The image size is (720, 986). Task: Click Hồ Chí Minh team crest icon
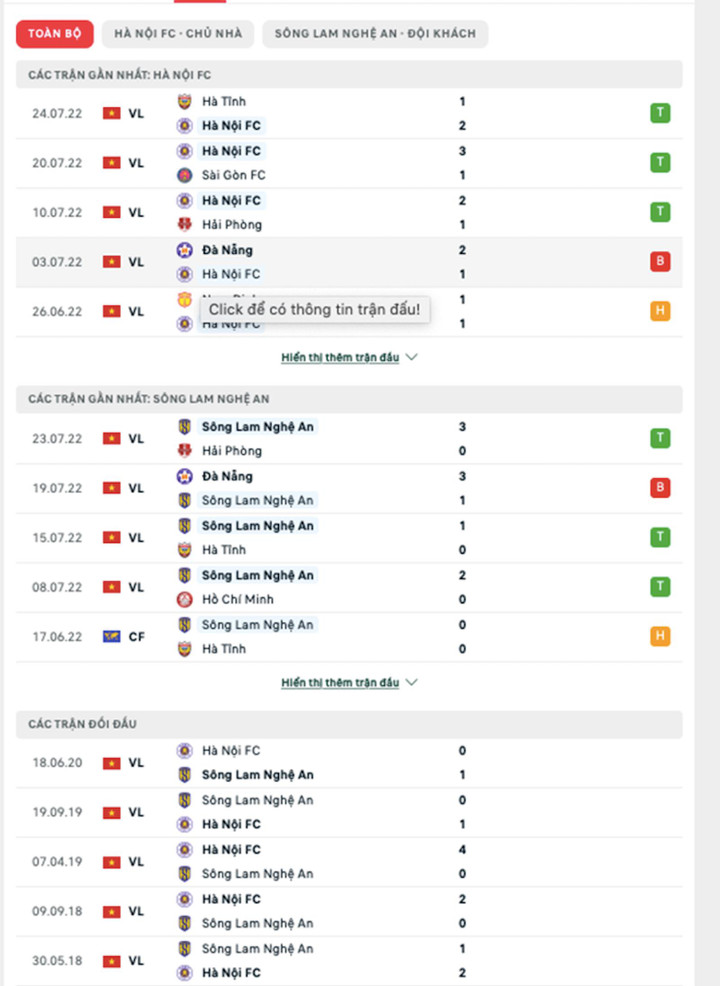[184, 600]
